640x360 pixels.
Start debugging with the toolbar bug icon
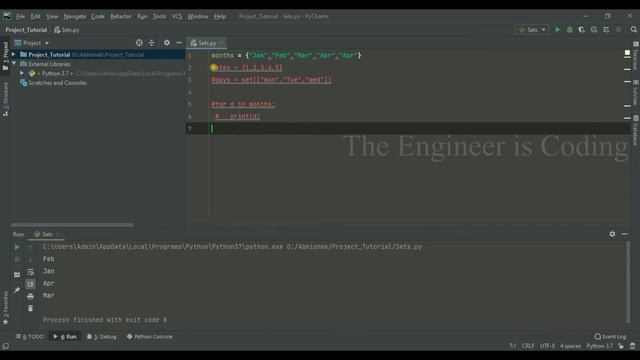(x=570, y=29)
